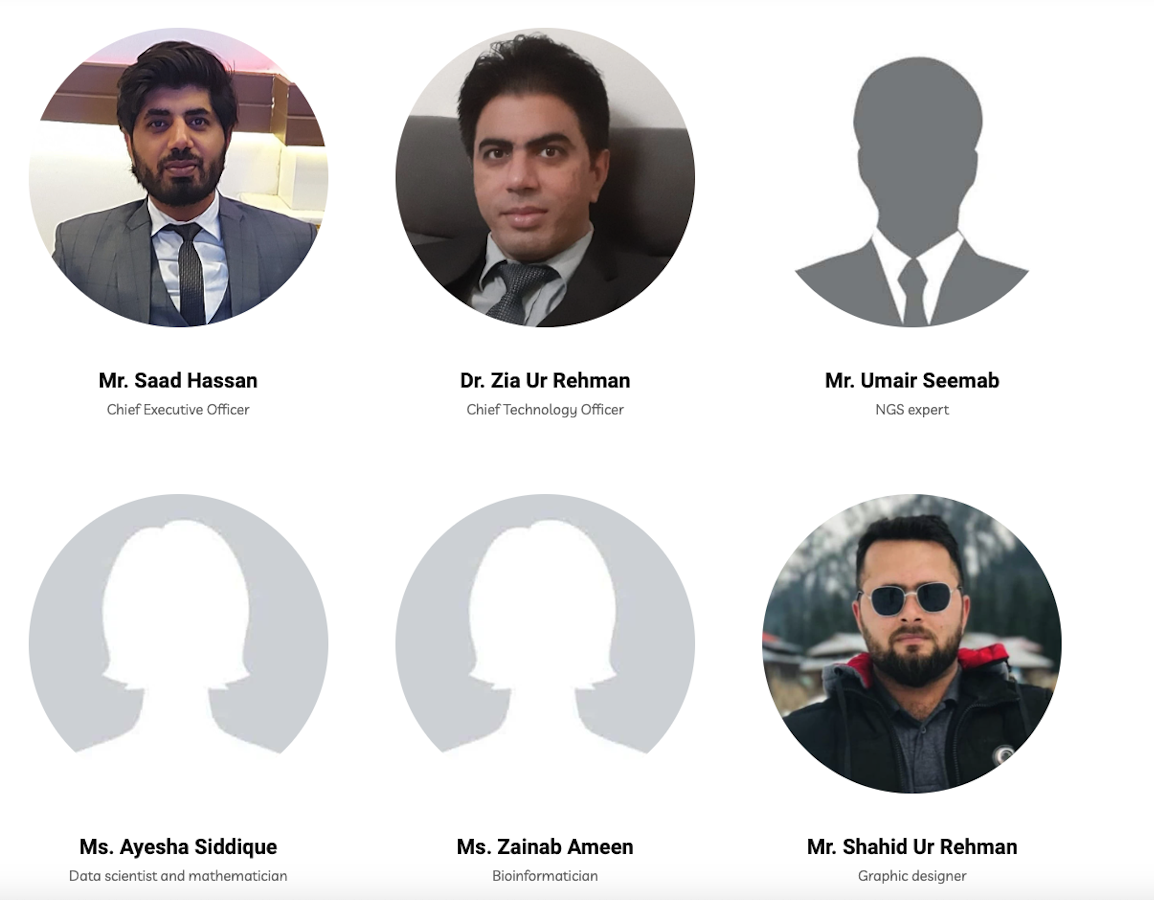
Task: Select the Ms. Zainab Ameen heading
Action: coord(545,847)
